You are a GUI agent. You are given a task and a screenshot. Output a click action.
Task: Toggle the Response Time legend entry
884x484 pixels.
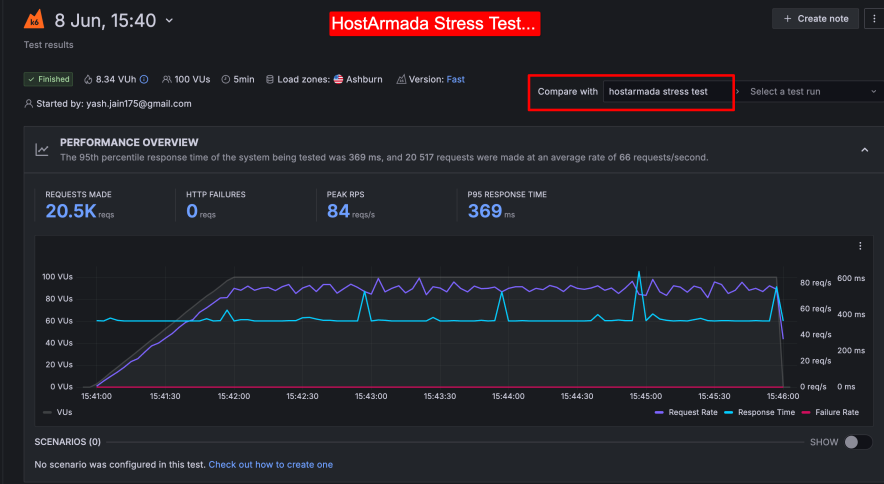[759, 412]
